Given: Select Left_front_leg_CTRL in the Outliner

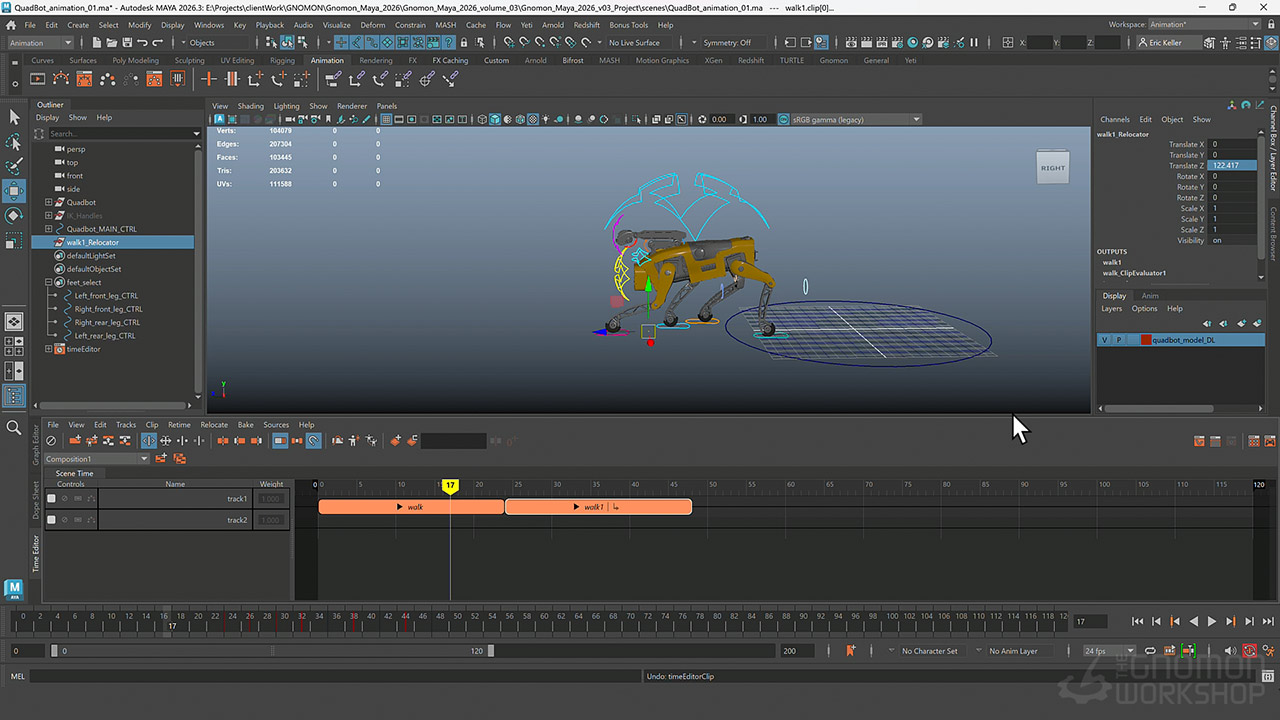Looking at the screenshot, I should (x=106, y=296).
